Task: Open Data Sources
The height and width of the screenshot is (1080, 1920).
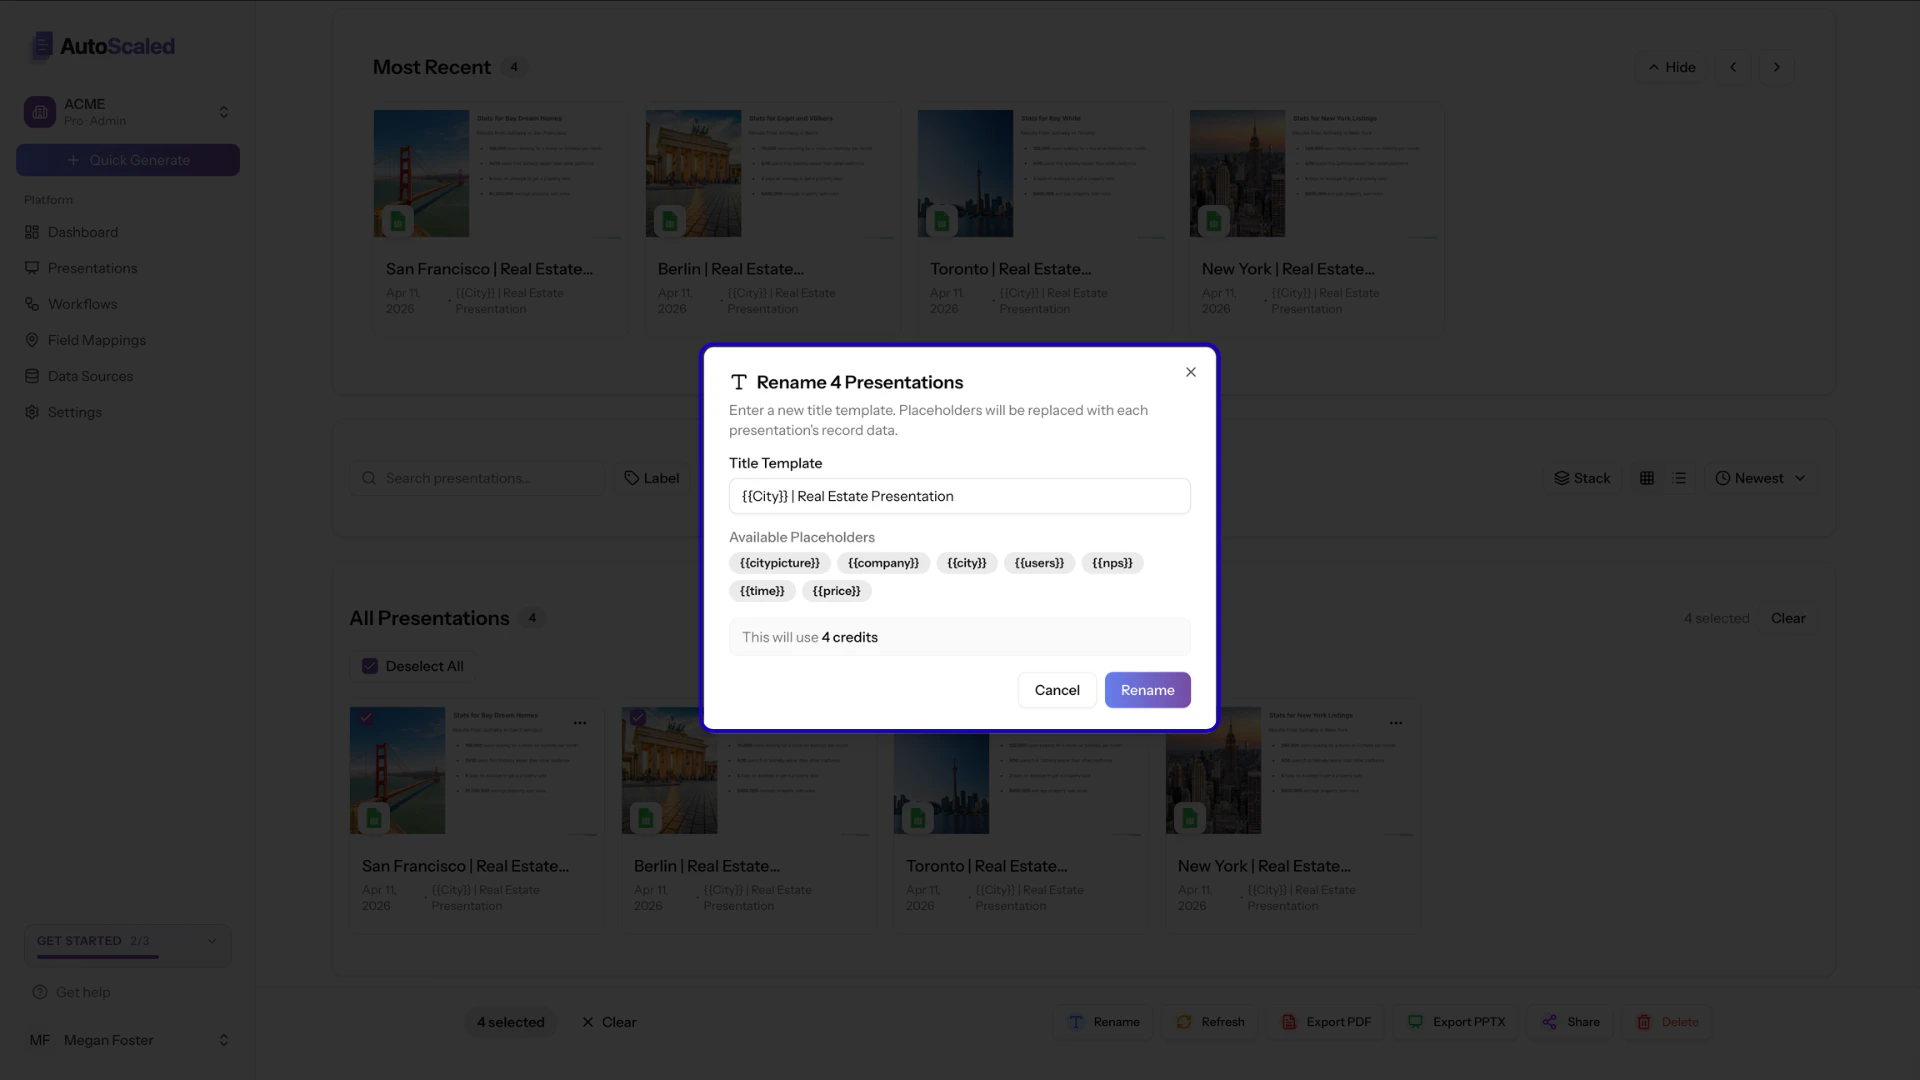Action: pyautogui.click(x=91, y=376)
